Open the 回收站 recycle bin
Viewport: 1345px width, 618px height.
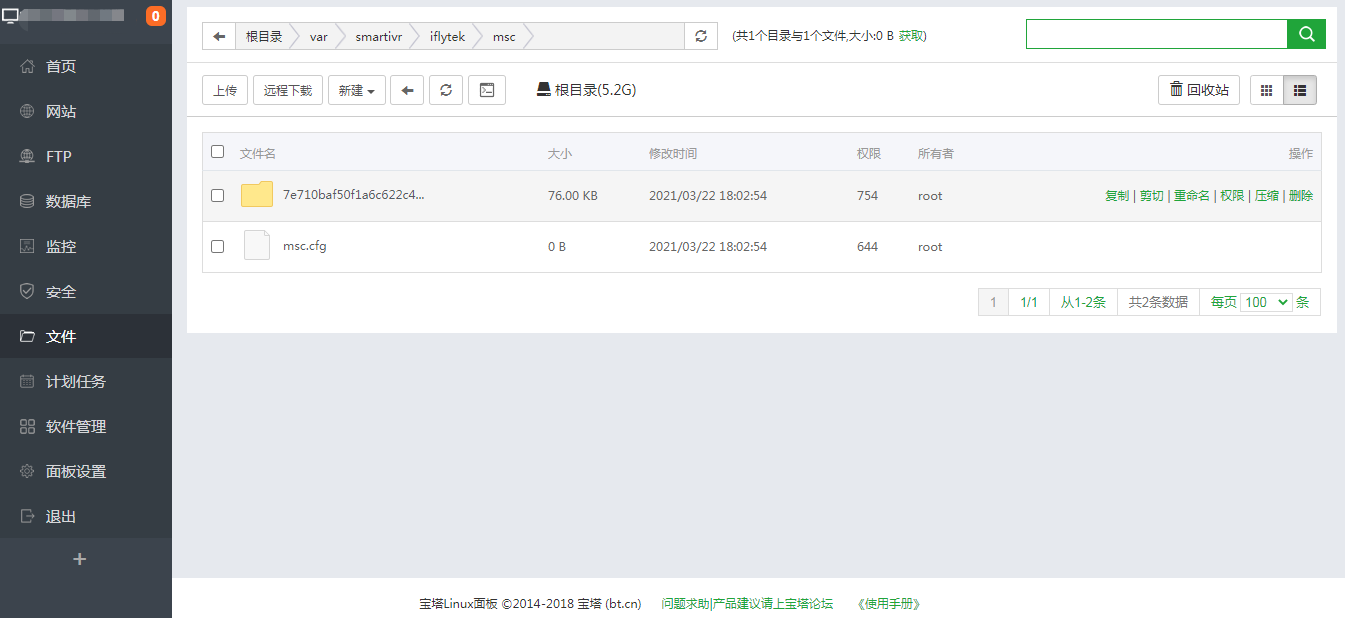1199,90
